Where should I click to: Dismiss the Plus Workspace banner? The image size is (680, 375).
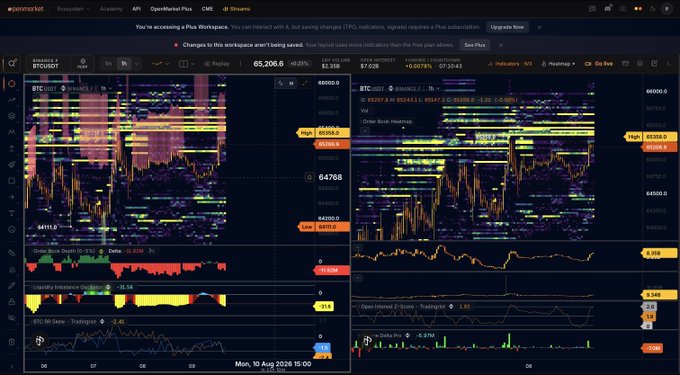(x=539, y=27)
